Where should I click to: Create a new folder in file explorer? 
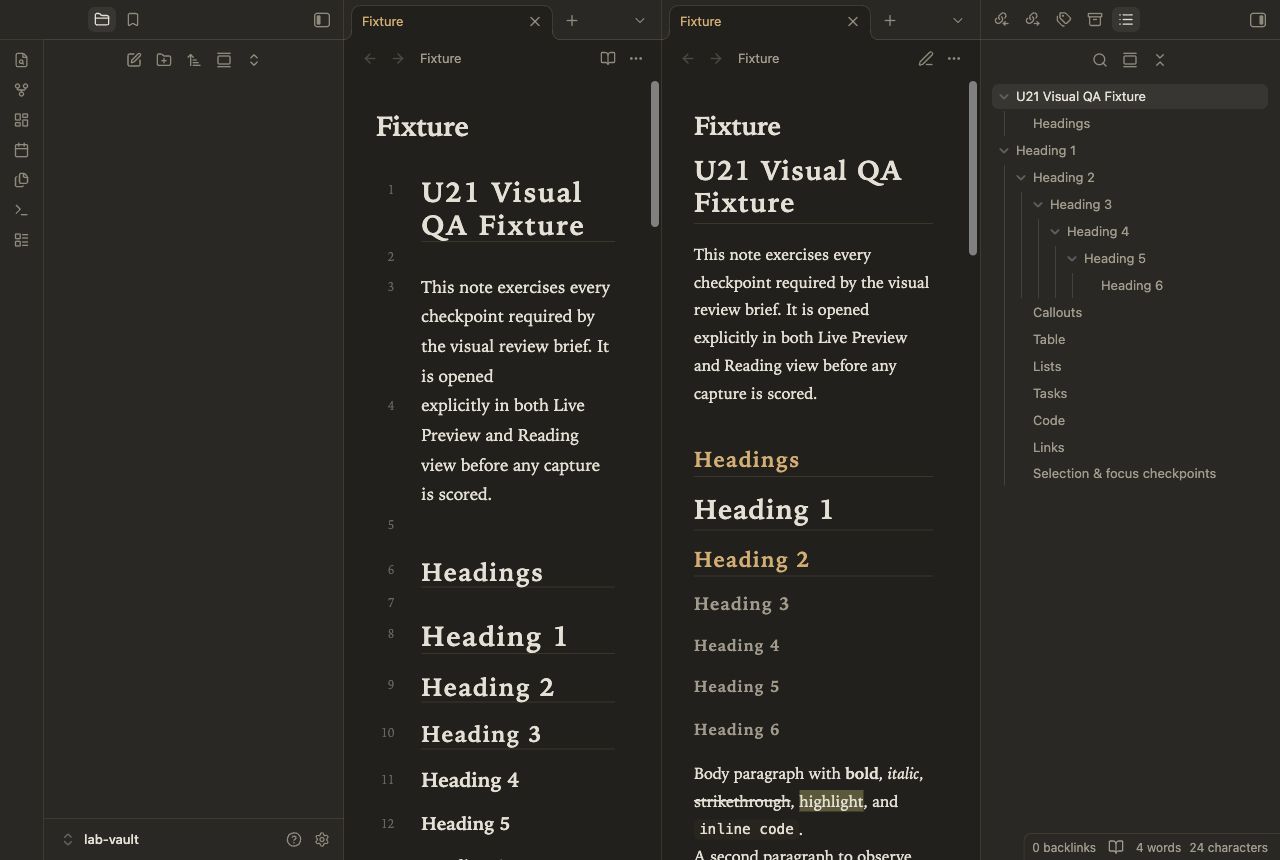click(x=164, y=60)
